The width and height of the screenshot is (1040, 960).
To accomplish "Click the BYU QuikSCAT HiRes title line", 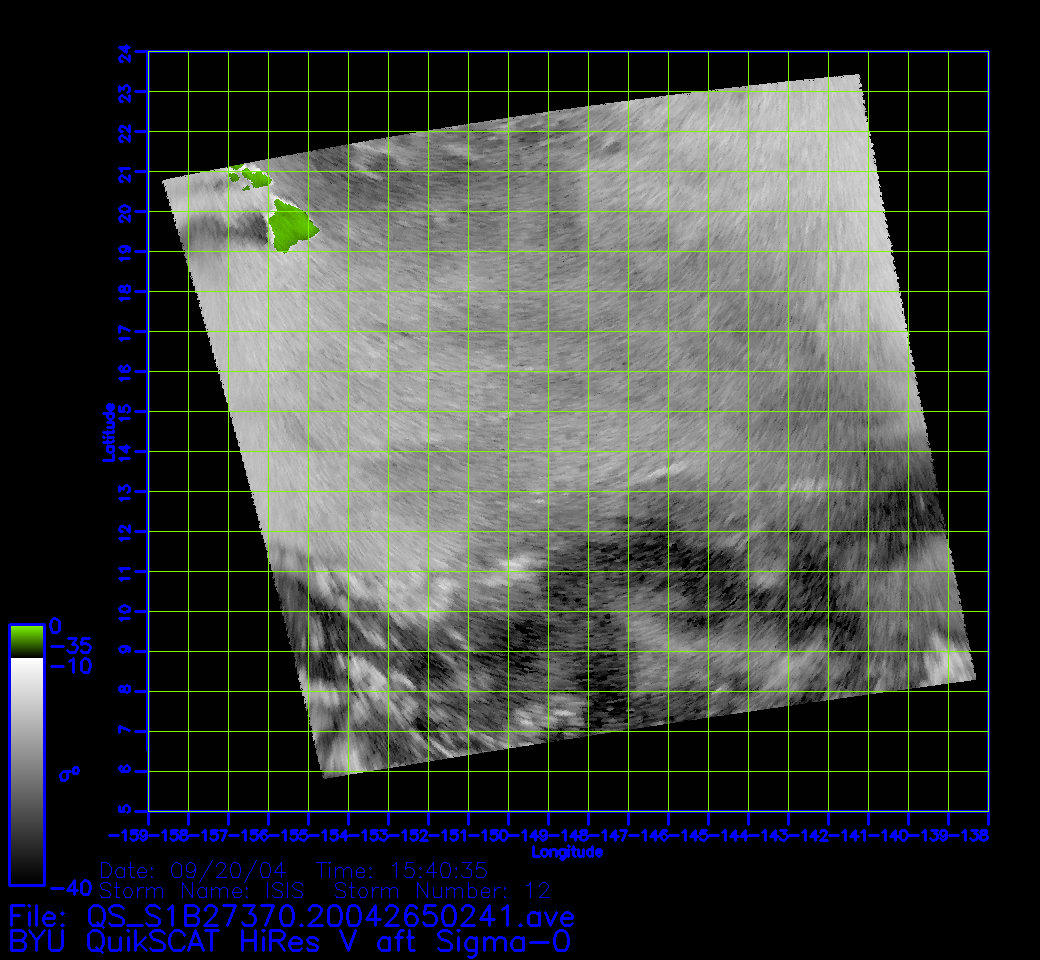I will pos(290,941).
